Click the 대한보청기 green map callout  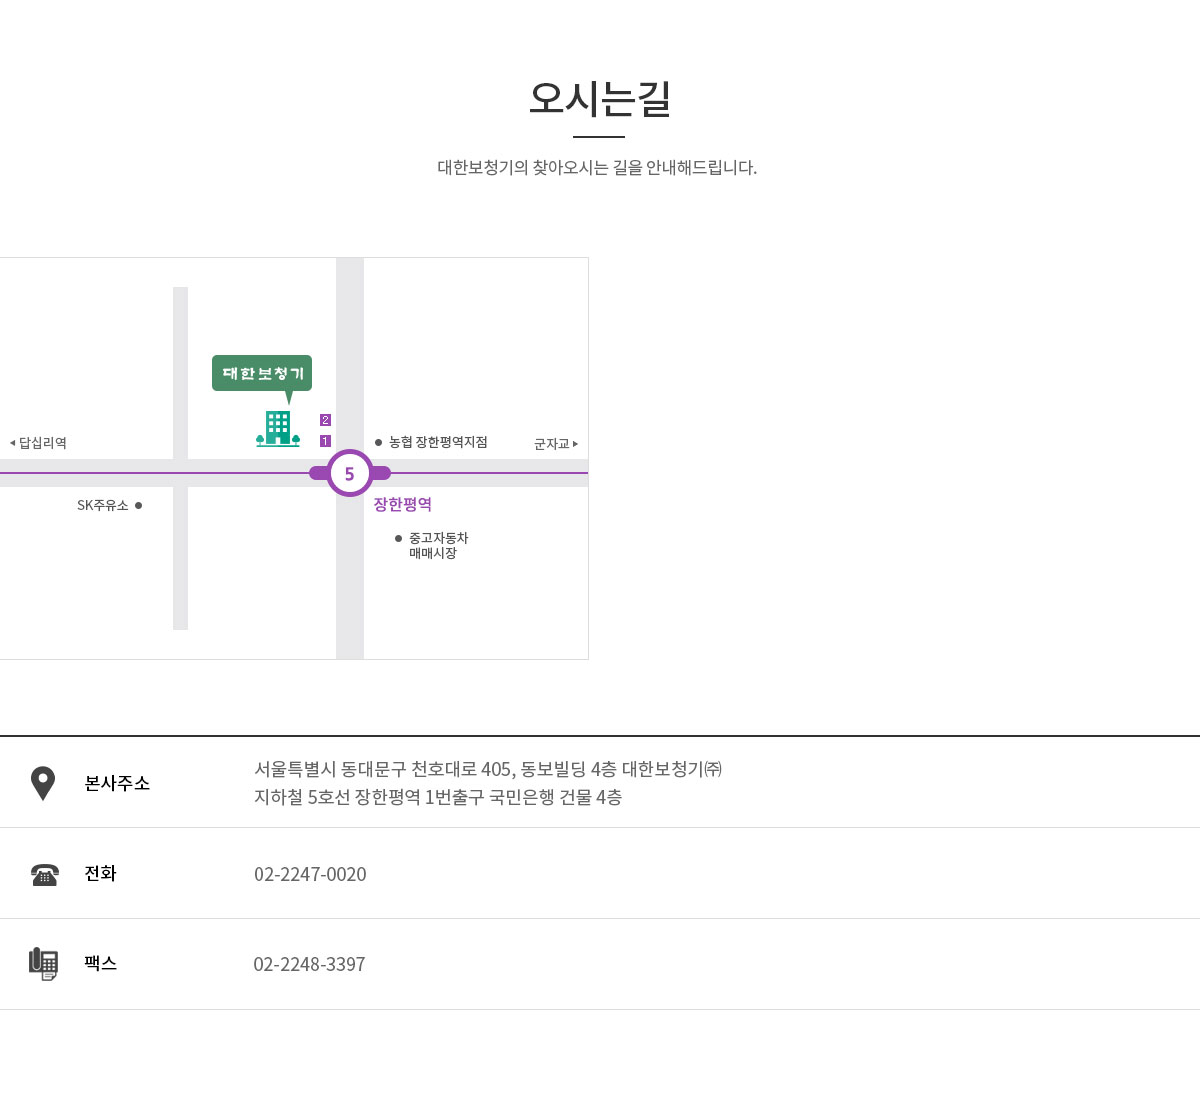[x=262, y=373]
